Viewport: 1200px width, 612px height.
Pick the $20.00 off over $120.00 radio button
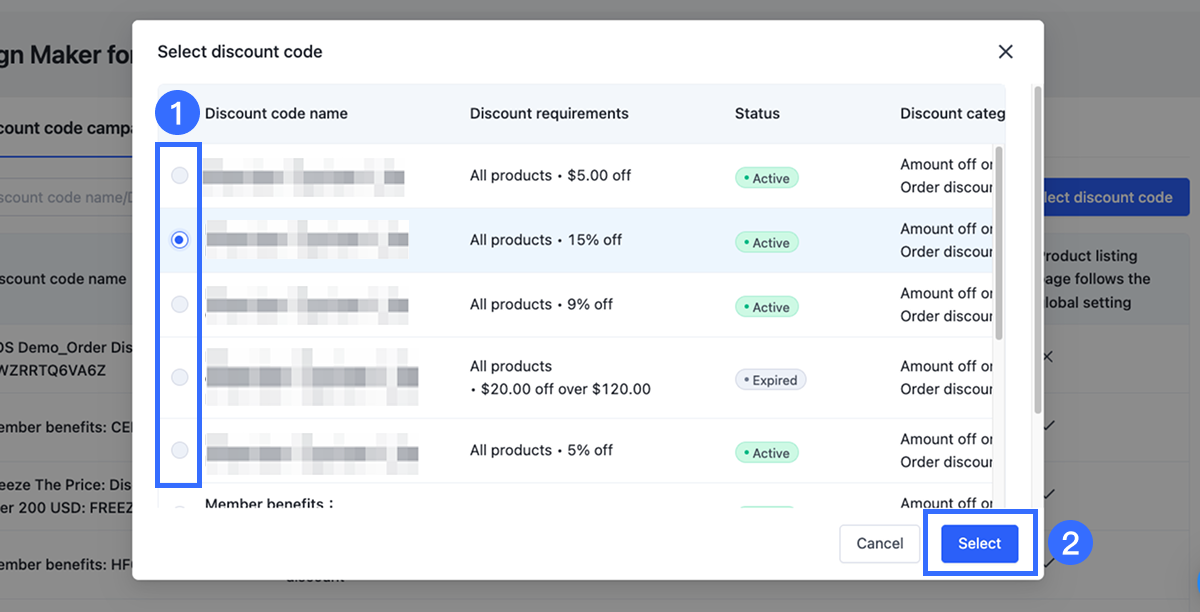point(180,377)
